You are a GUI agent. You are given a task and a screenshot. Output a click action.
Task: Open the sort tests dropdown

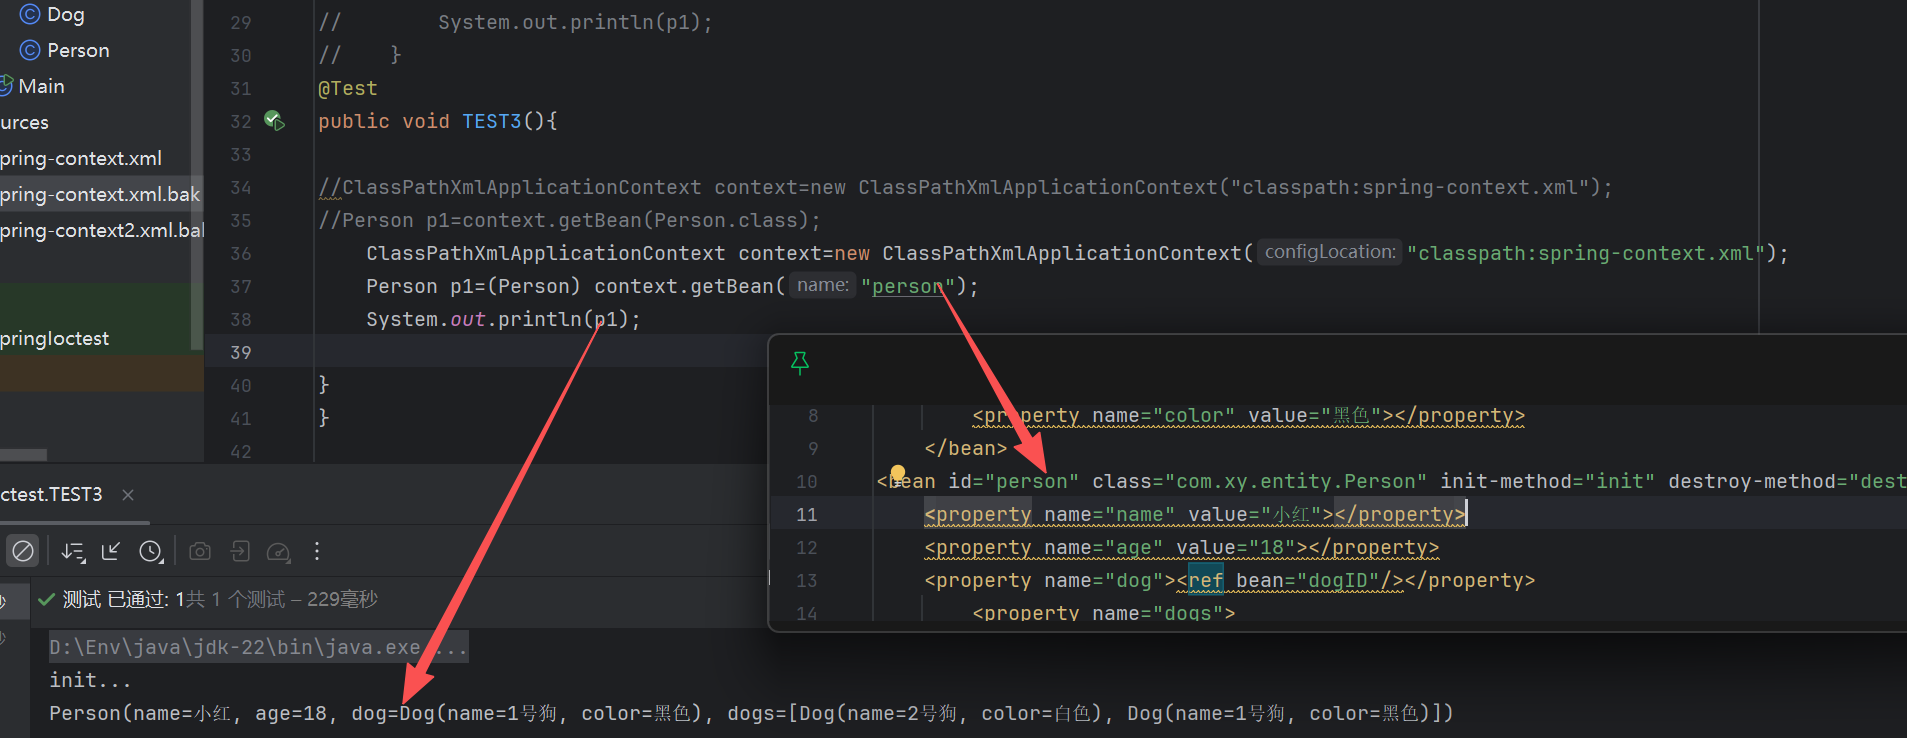[73, 551]
